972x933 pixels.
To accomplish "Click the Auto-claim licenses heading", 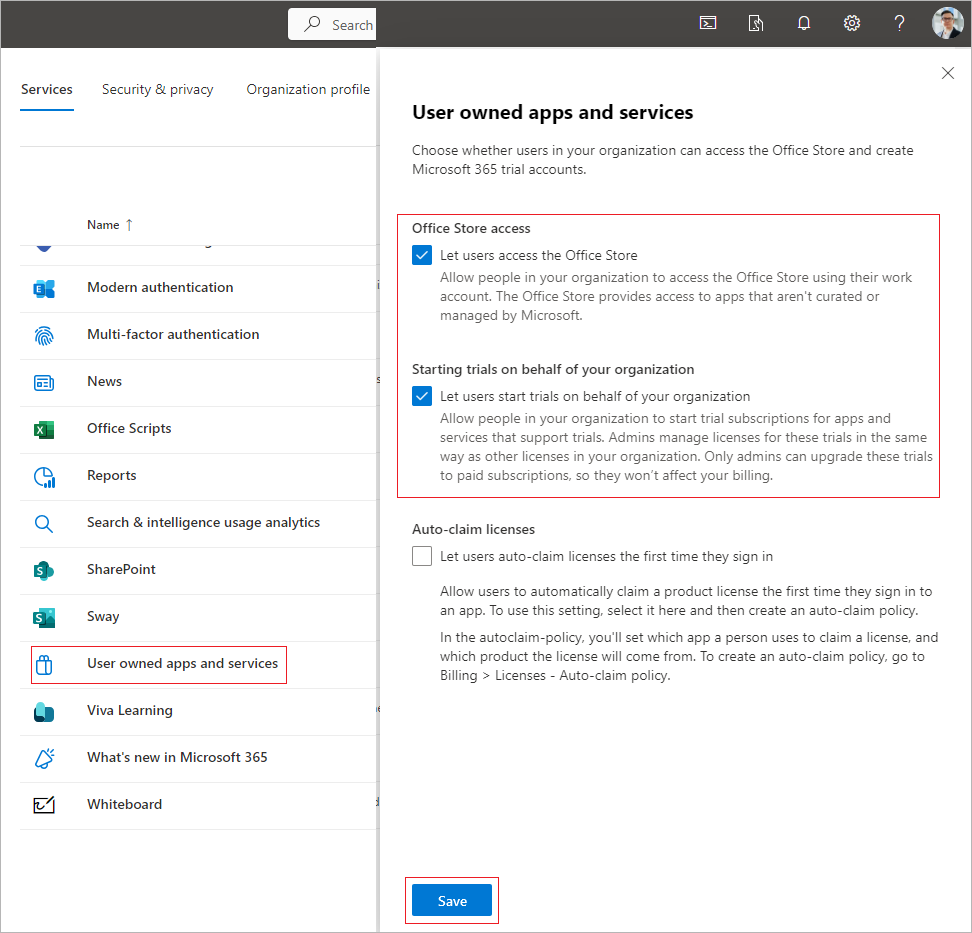I will pos(473,529).
